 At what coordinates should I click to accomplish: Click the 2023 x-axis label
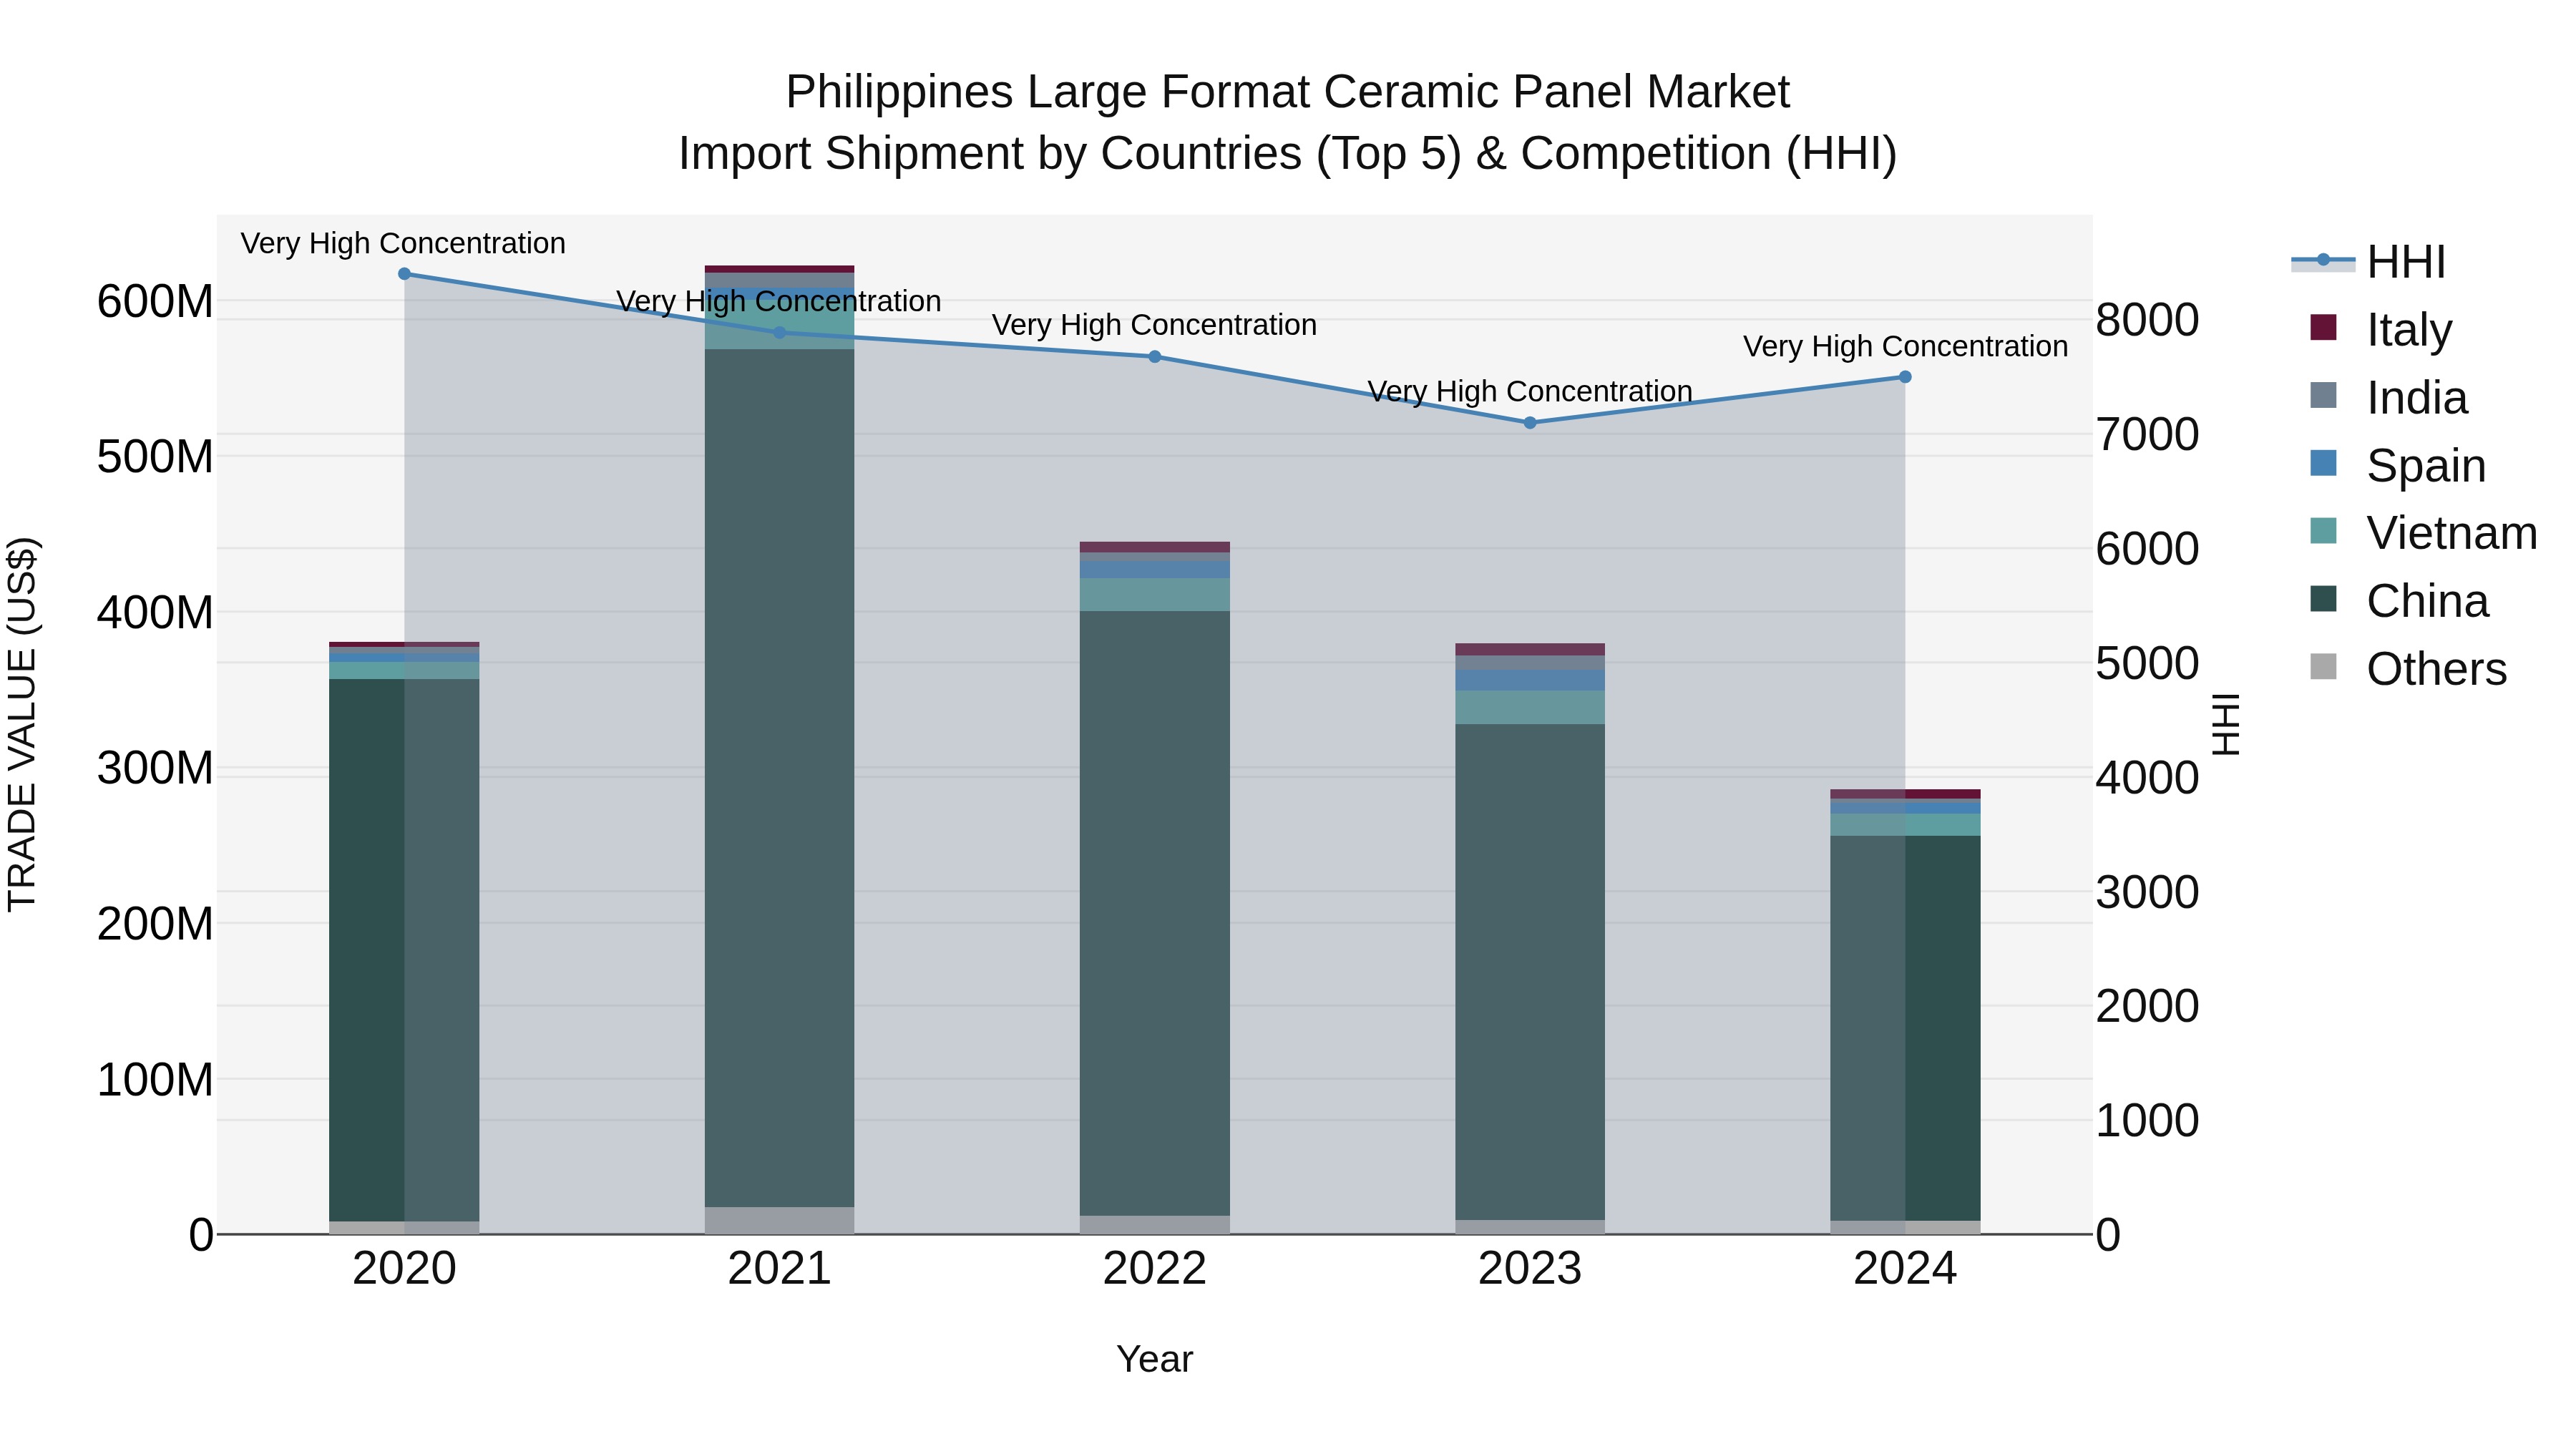pos(1530,1269)
